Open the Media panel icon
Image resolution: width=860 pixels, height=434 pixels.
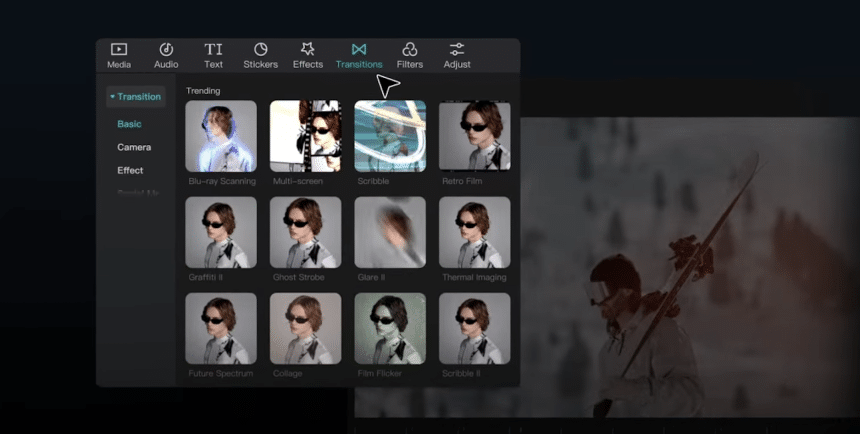[x=119, y=50]
